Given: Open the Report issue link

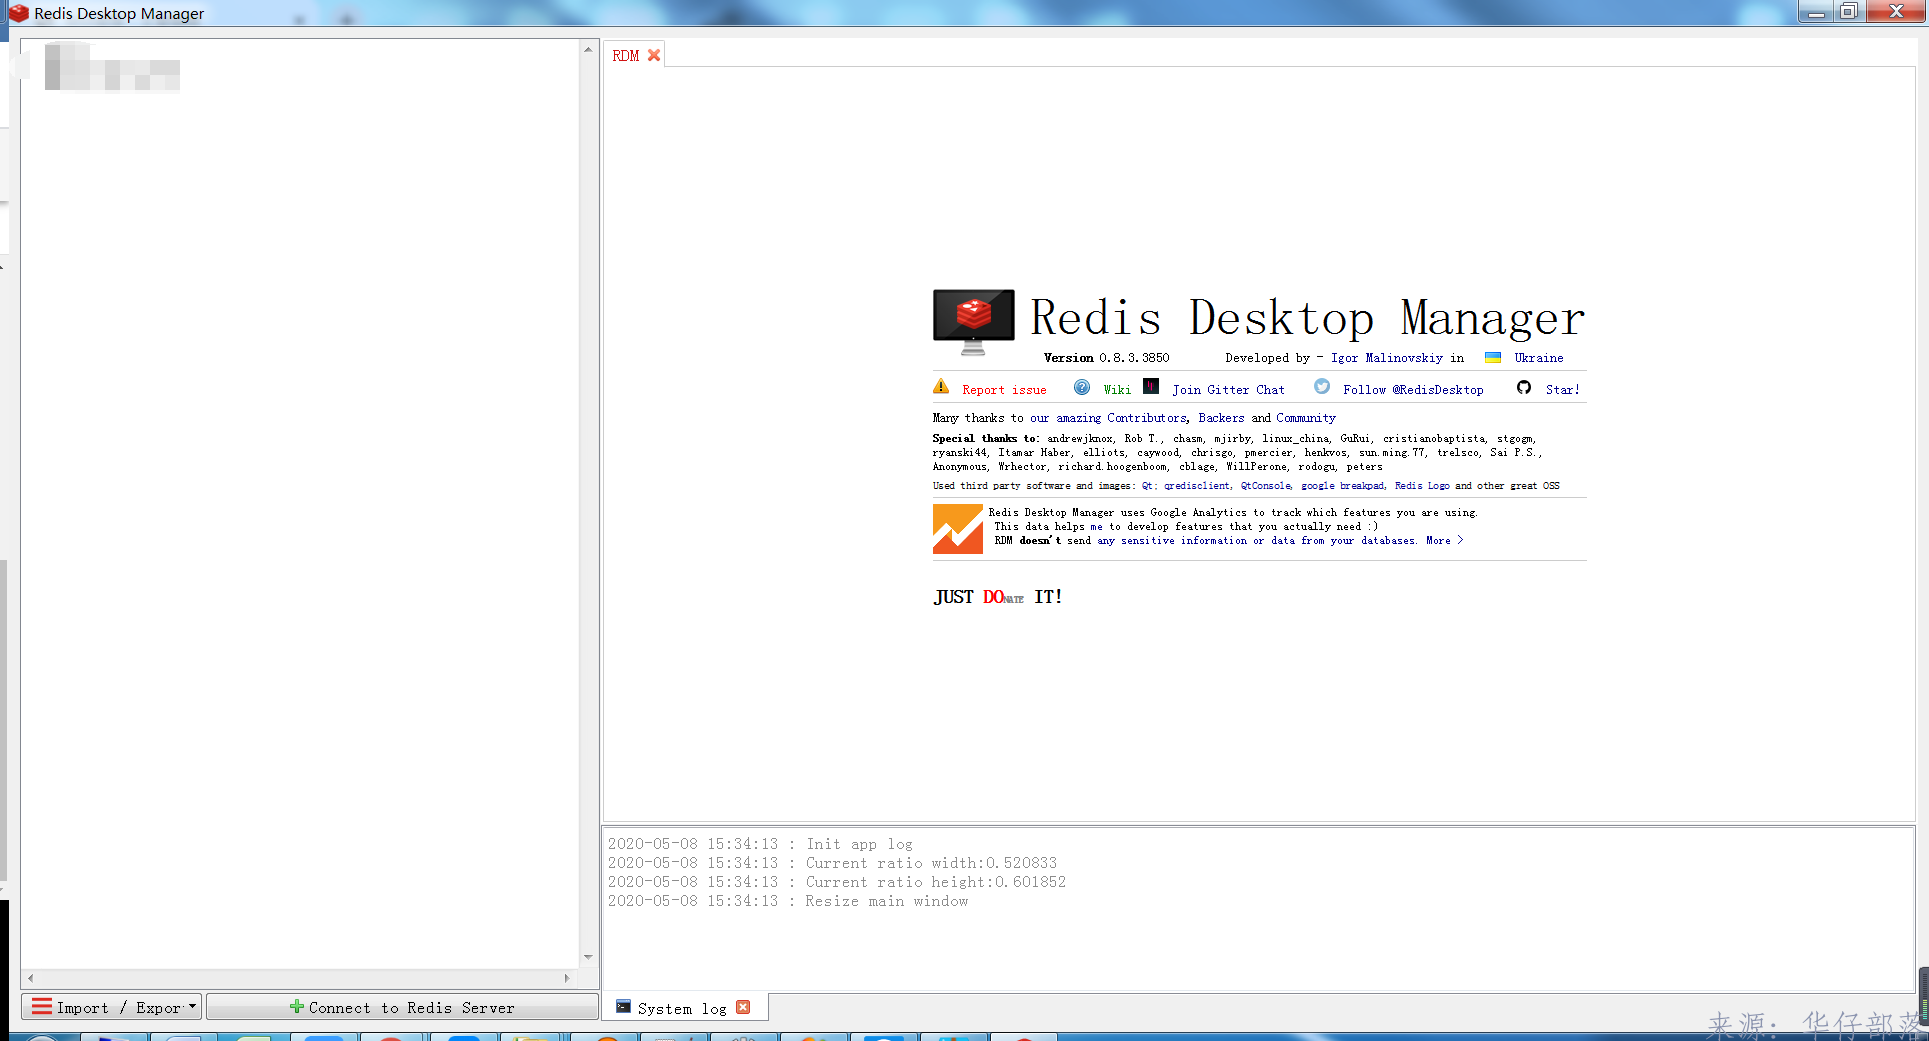Looking at the screenshot, I should (1004, 390).
